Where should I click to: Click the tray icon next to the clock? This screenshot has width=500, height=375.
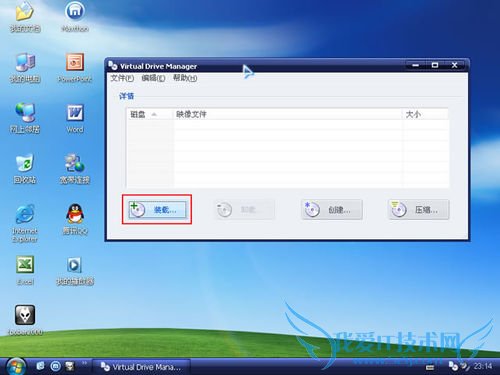(x=465, y=366)
